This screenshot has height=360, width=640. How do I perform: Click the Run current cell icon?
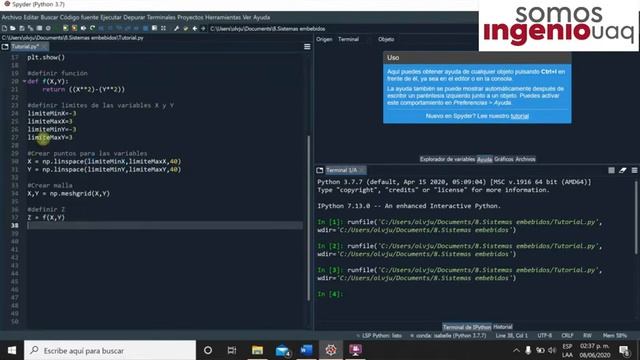coord(65,28)
